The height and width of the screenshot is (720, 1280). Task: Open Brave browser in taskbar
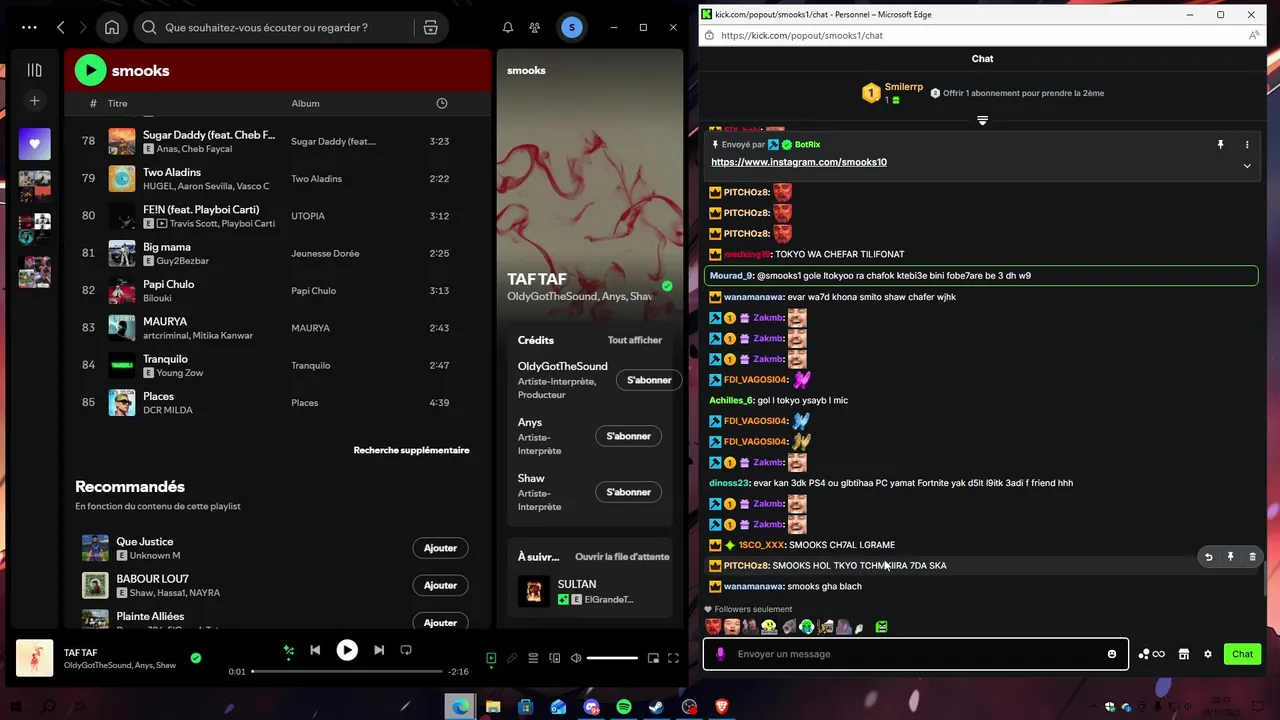[721, 707]
